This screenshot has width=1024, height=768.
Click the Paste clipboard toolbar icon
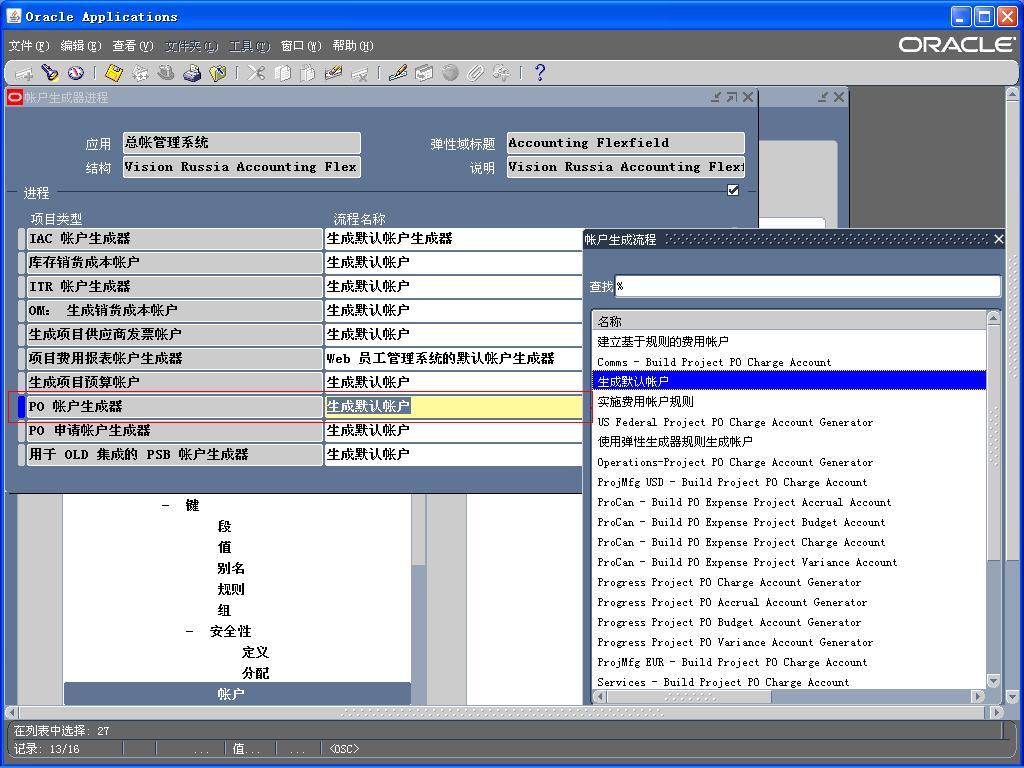[x=308, y=73]
